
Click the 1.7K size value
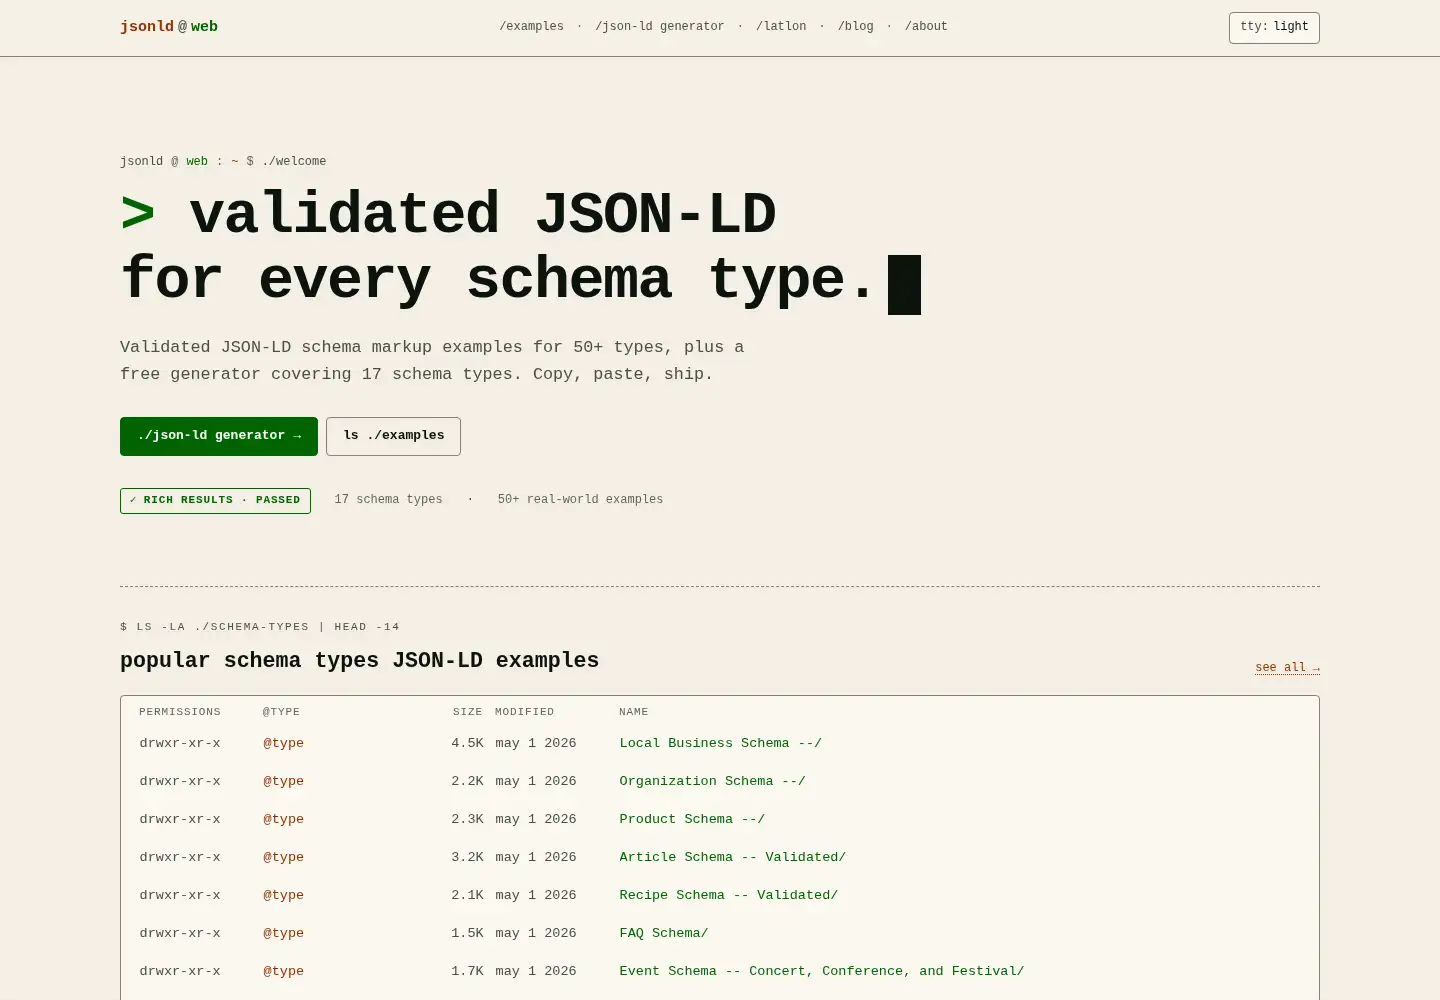coord(467,971)
